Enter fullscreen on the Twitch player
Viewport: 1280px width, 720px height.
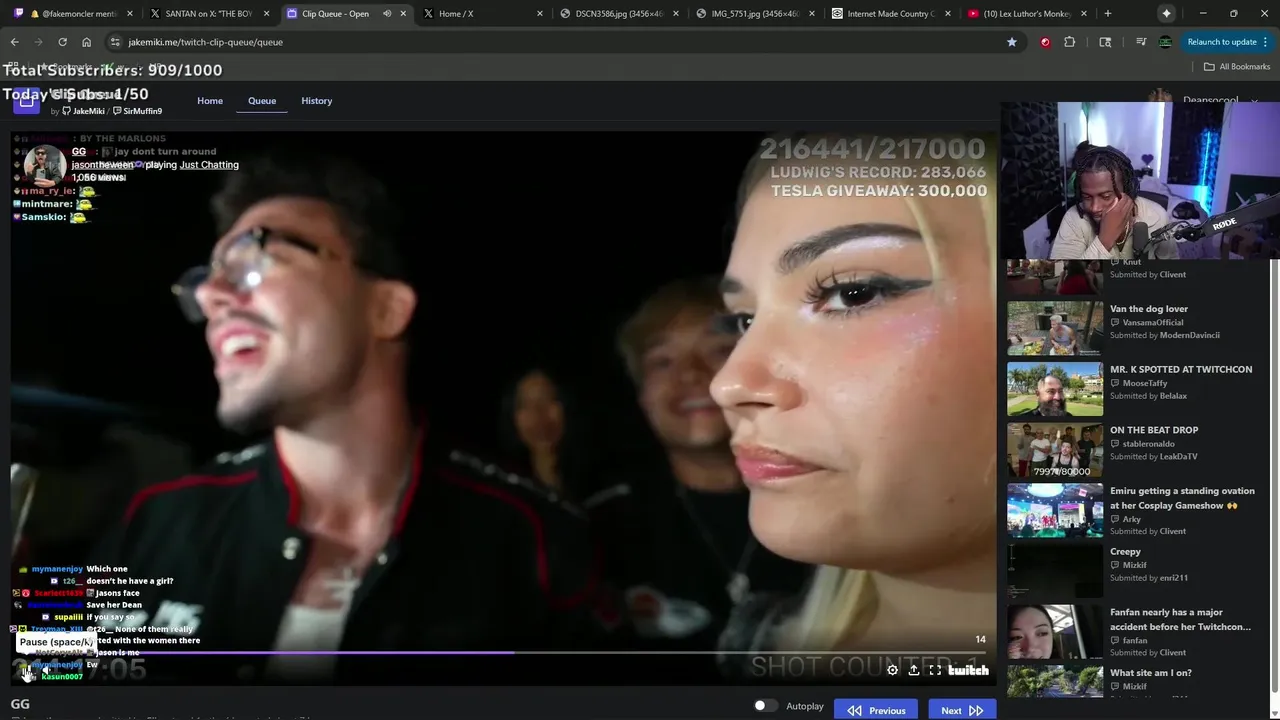(935, 670)
